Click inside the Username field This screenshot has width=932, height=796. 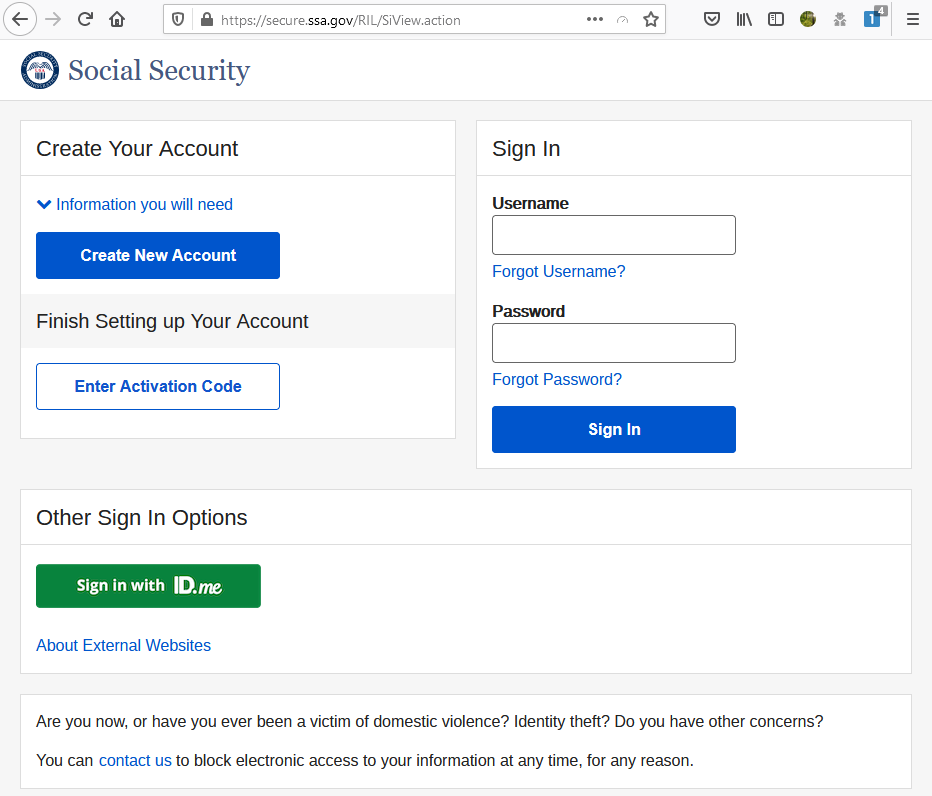click(613, 234)
